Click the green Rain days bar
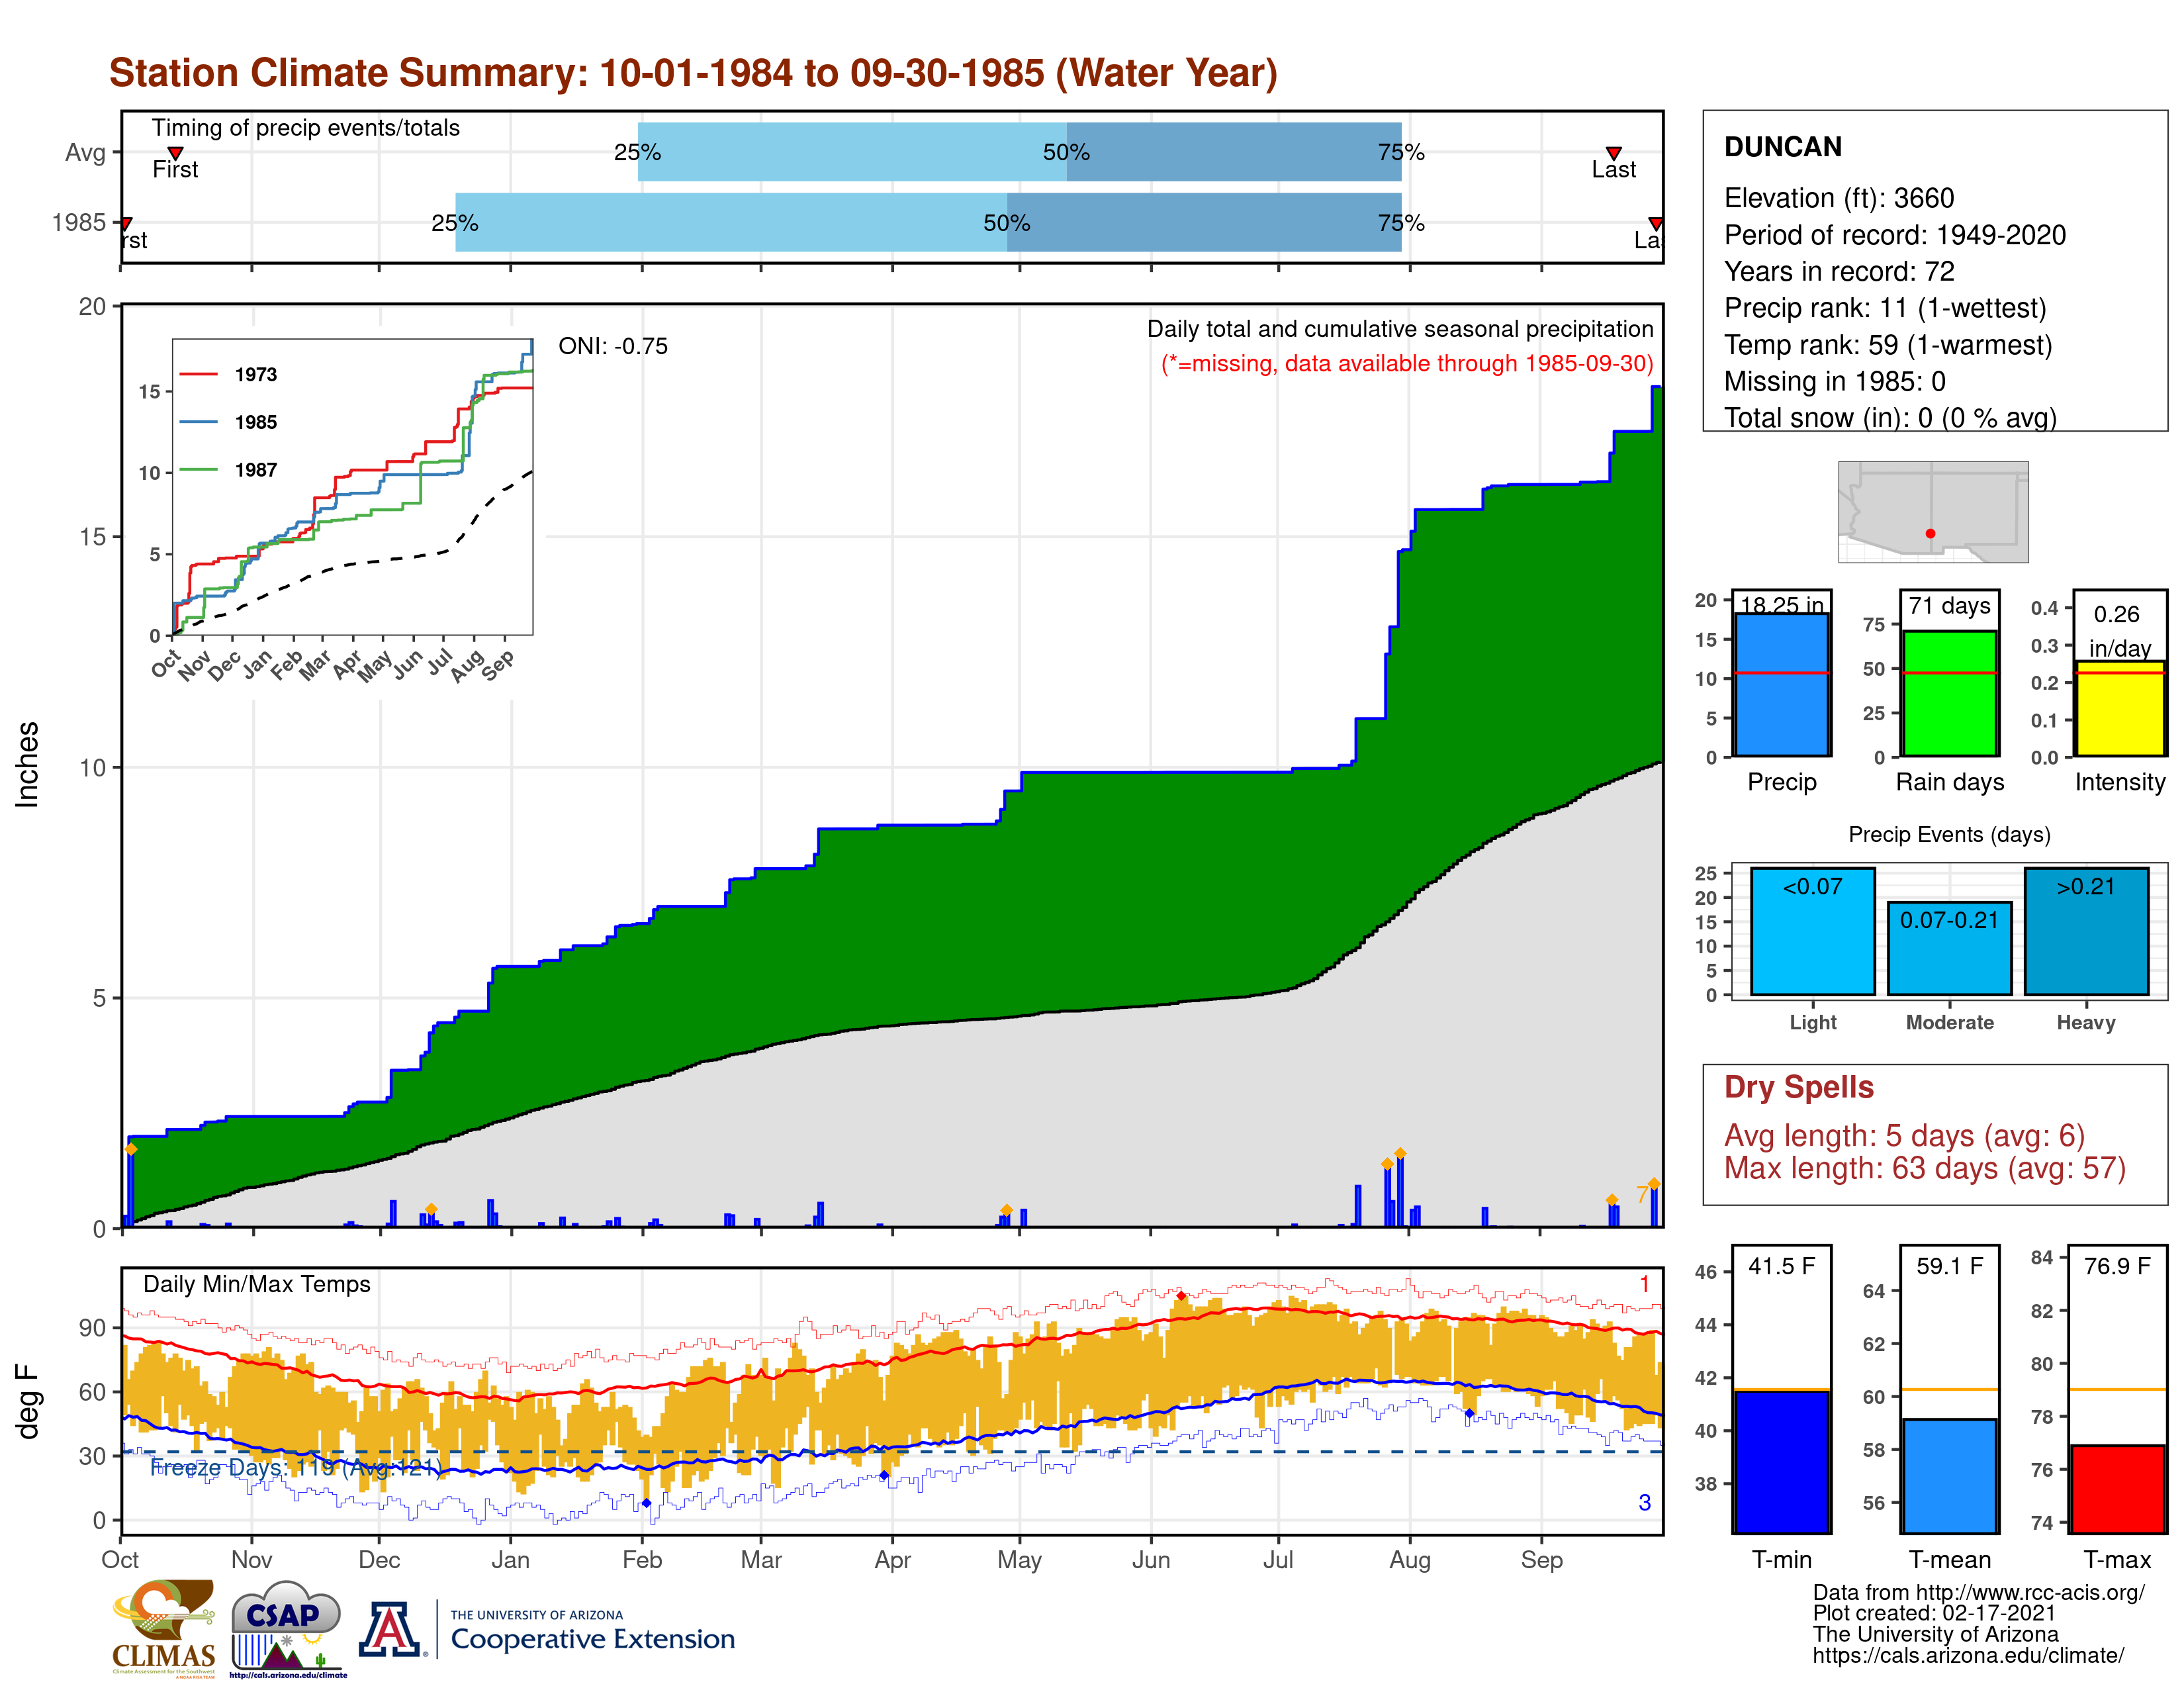The height and width of the screenshot is (1688, 2184). [1949, 693]
